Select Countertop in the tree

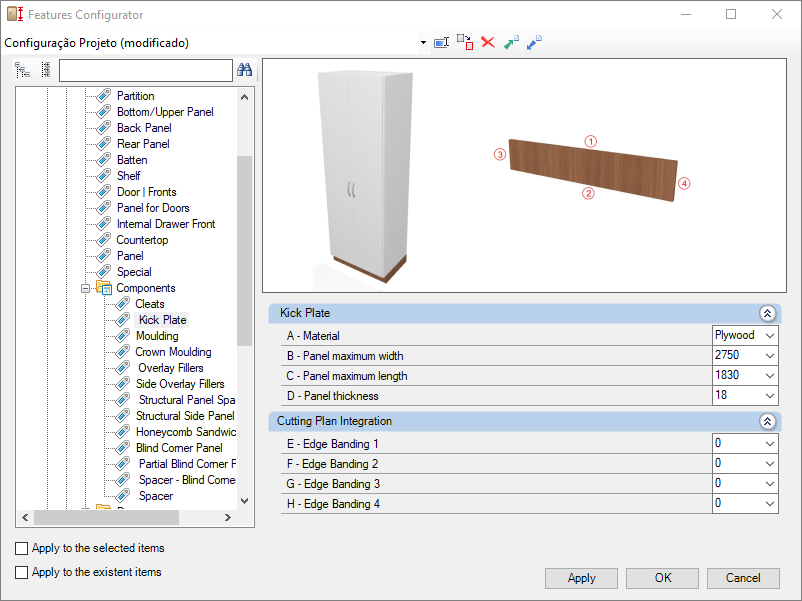[142, 240]
